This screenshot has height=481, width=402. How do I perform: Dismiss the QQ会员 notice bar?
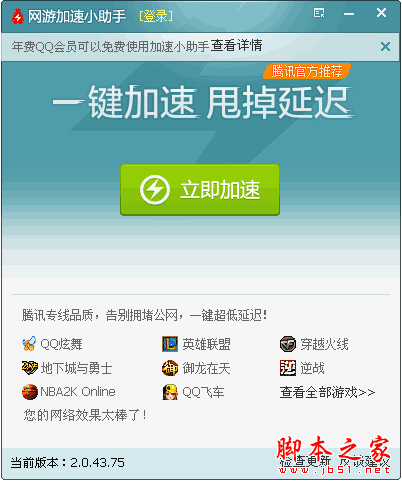[x=385, y=46]
